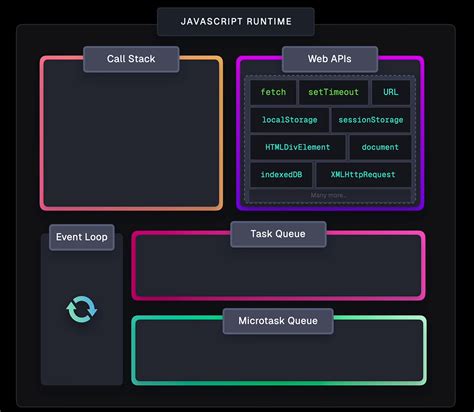Select the setTimeout API box
The height and width of the screenshot is (412, 474).
coord(333,92)
